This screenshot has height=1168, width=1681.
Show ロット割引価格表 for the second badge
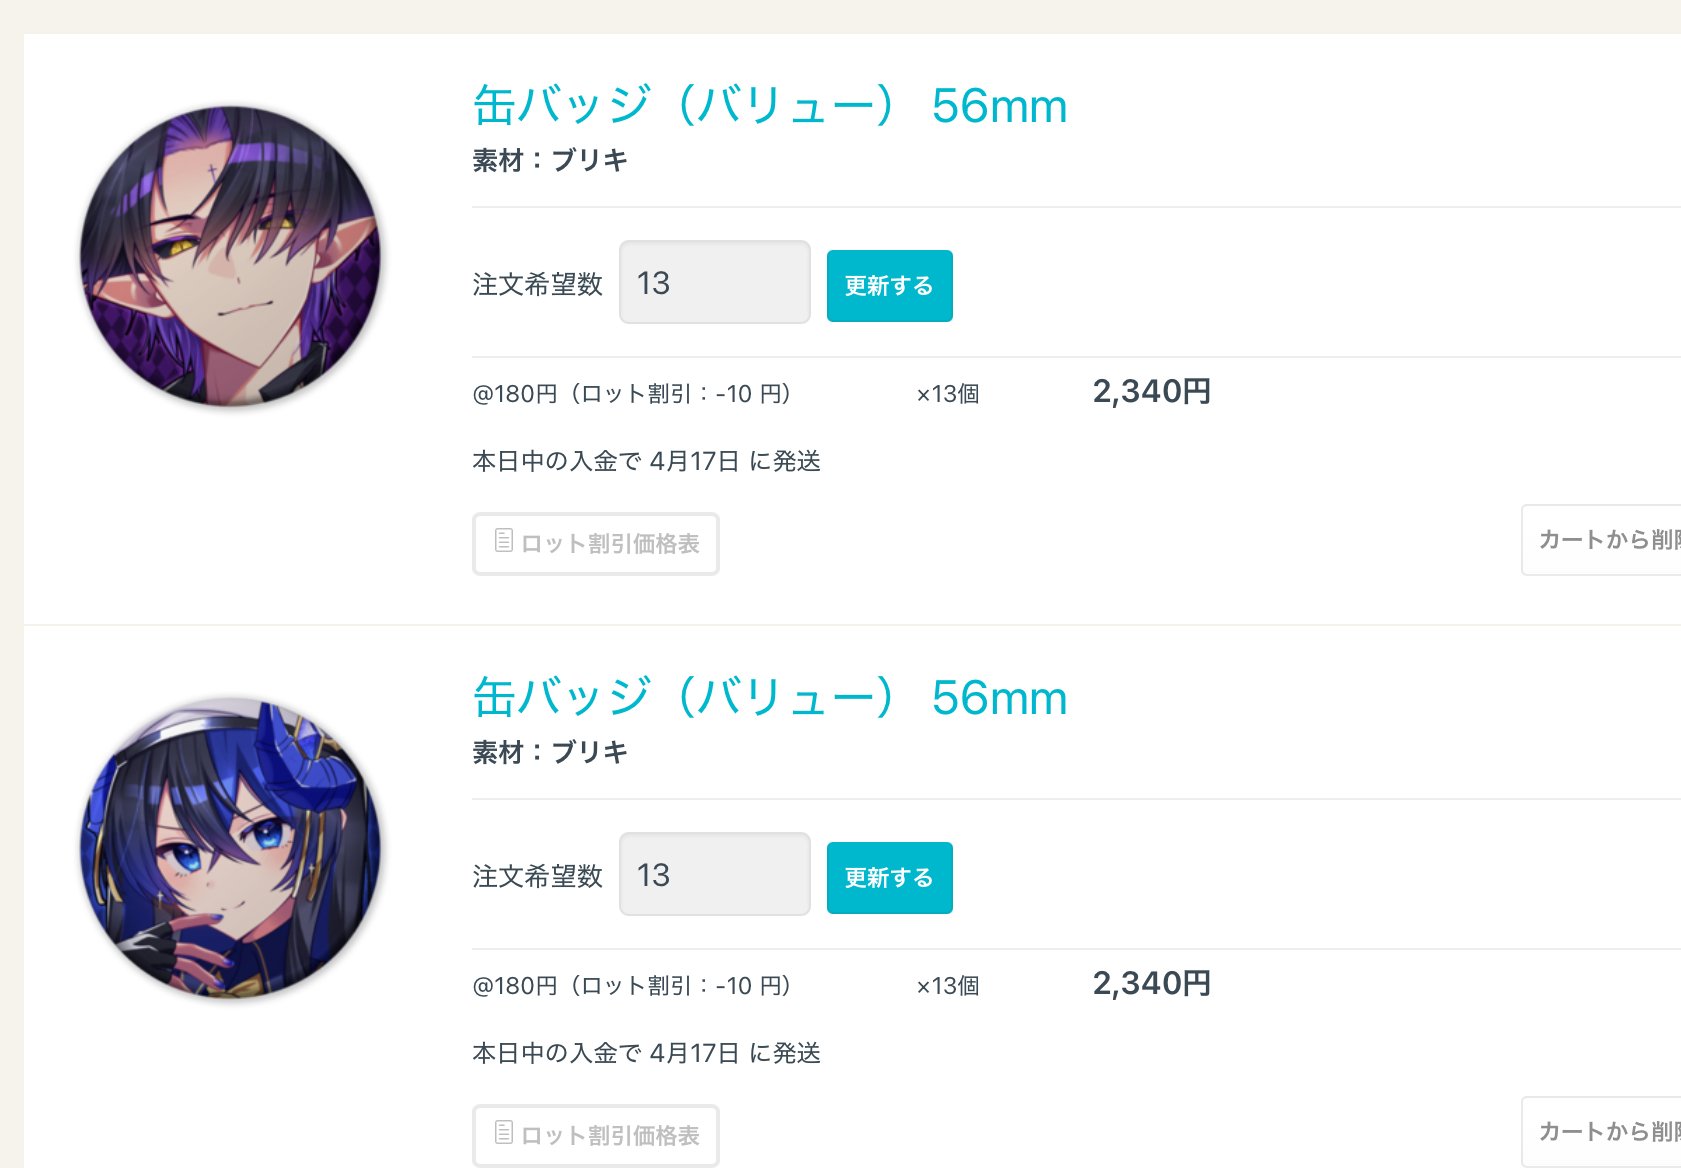point(596,1136)
